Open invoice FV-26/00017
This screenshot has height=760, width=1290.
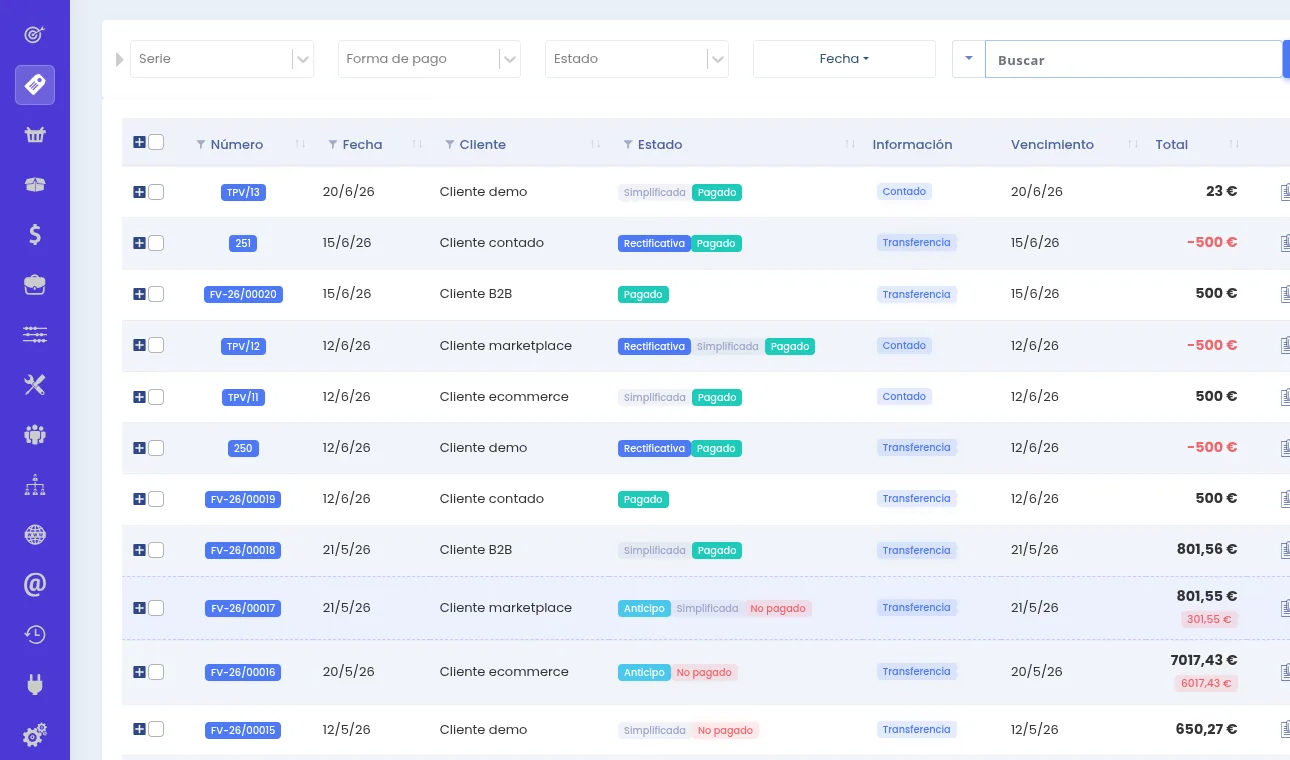tap(243, 608)
